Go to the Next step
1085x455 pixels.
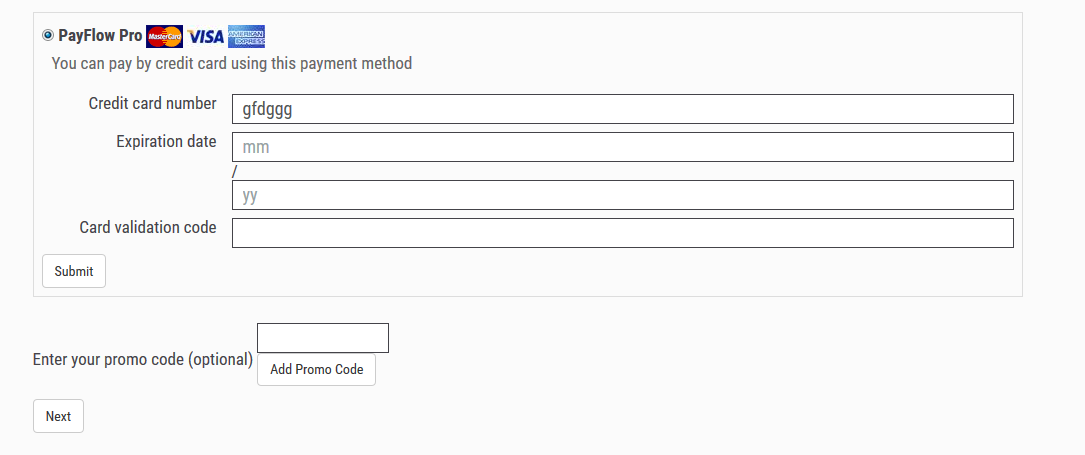coord(58,416)
